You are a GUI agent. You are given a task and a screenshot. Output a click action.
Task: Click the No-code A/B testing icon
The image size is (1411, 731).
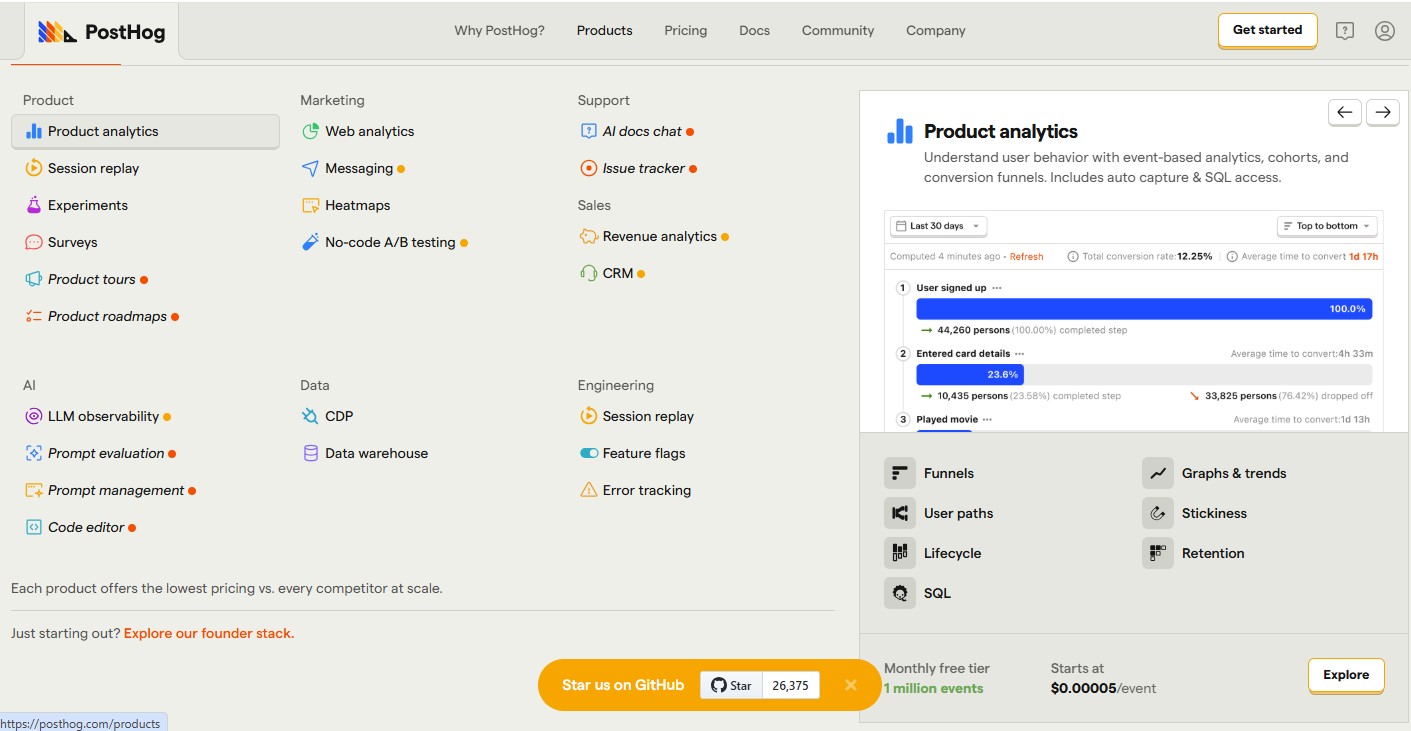[311, 242]
